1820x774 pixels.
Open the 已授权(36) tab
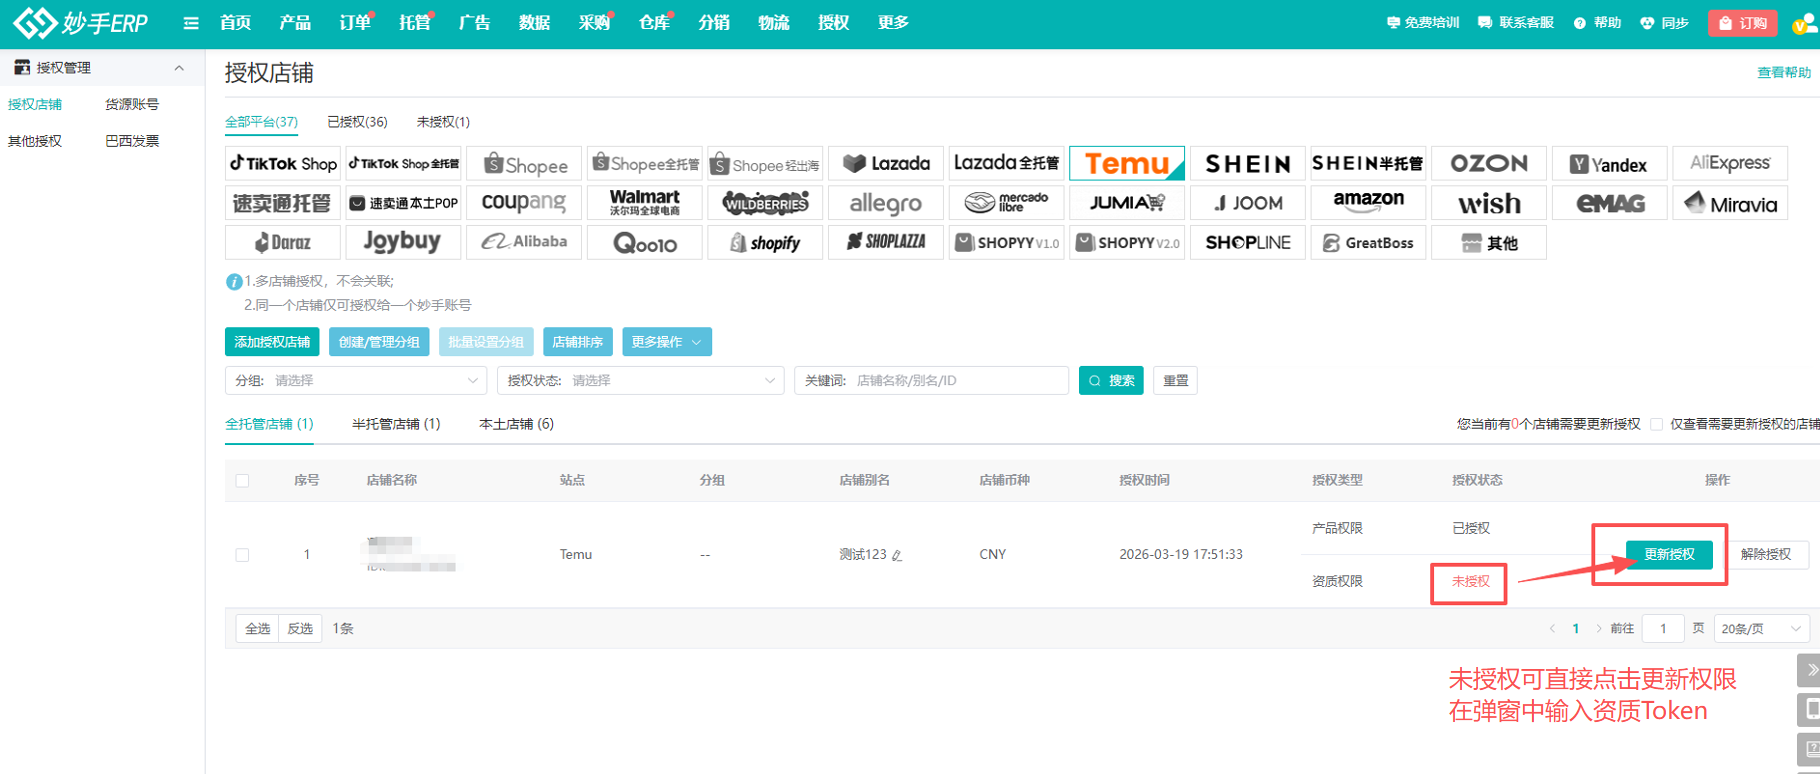357,122
